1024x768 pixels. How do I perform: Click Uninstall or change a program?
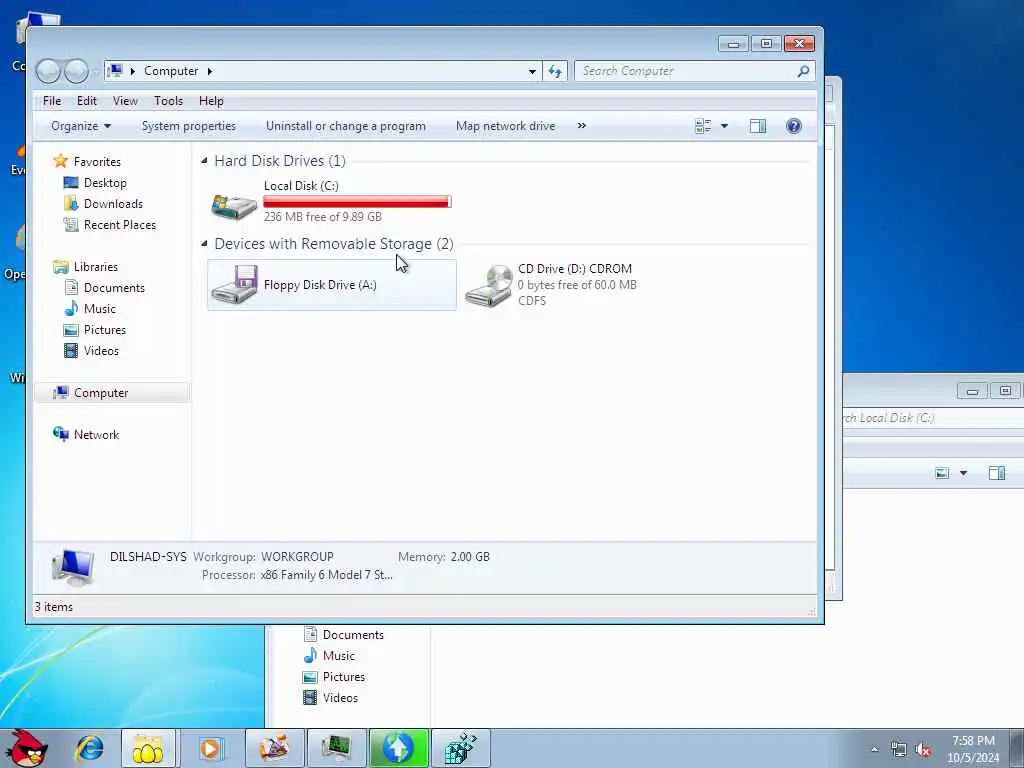[x=345, y=126]
